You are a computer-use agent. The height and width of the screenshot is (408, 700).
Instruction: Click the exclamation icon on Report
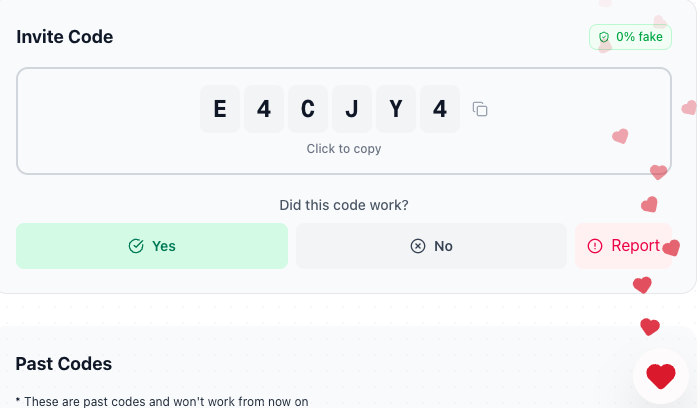point(595,246)
